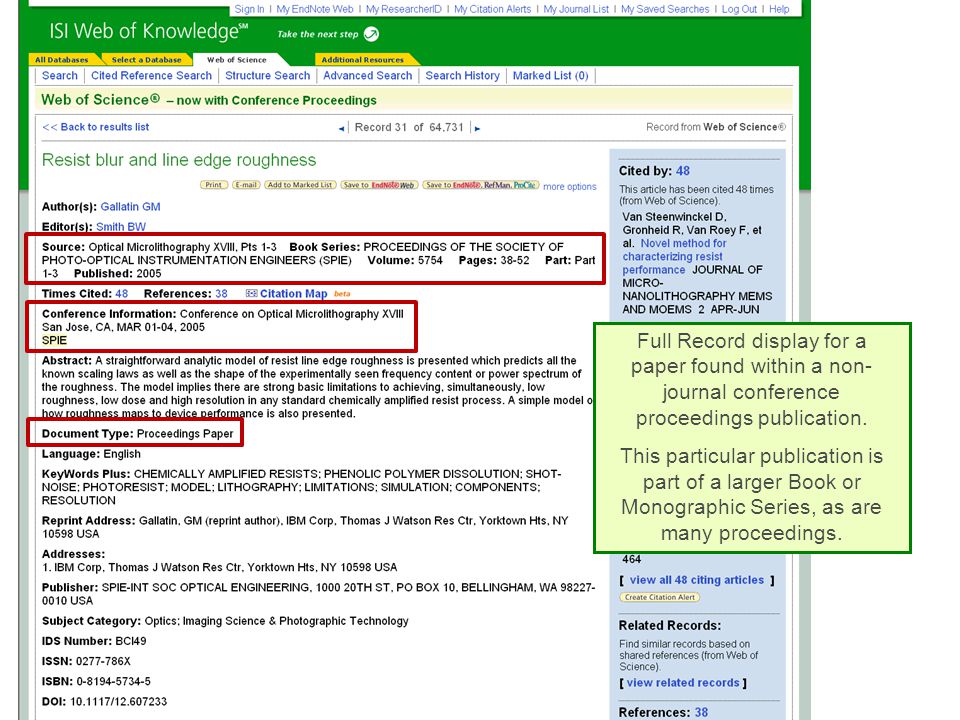Screen dimensions: 960x720
Task: Open the Search menu item
Action: pos(59,76)
